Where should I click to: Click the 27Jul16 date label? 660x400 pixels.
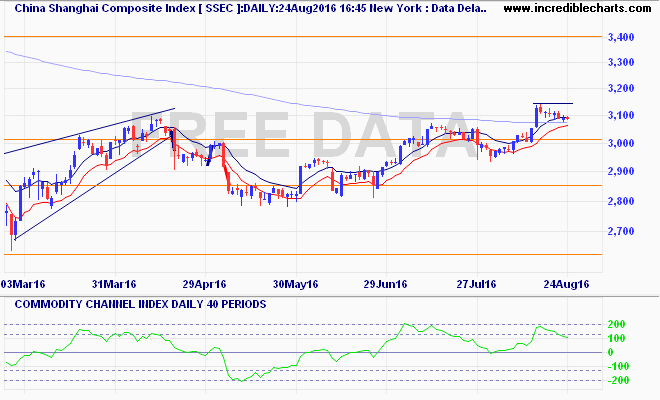pyautogui.click(x=476, y=284)
